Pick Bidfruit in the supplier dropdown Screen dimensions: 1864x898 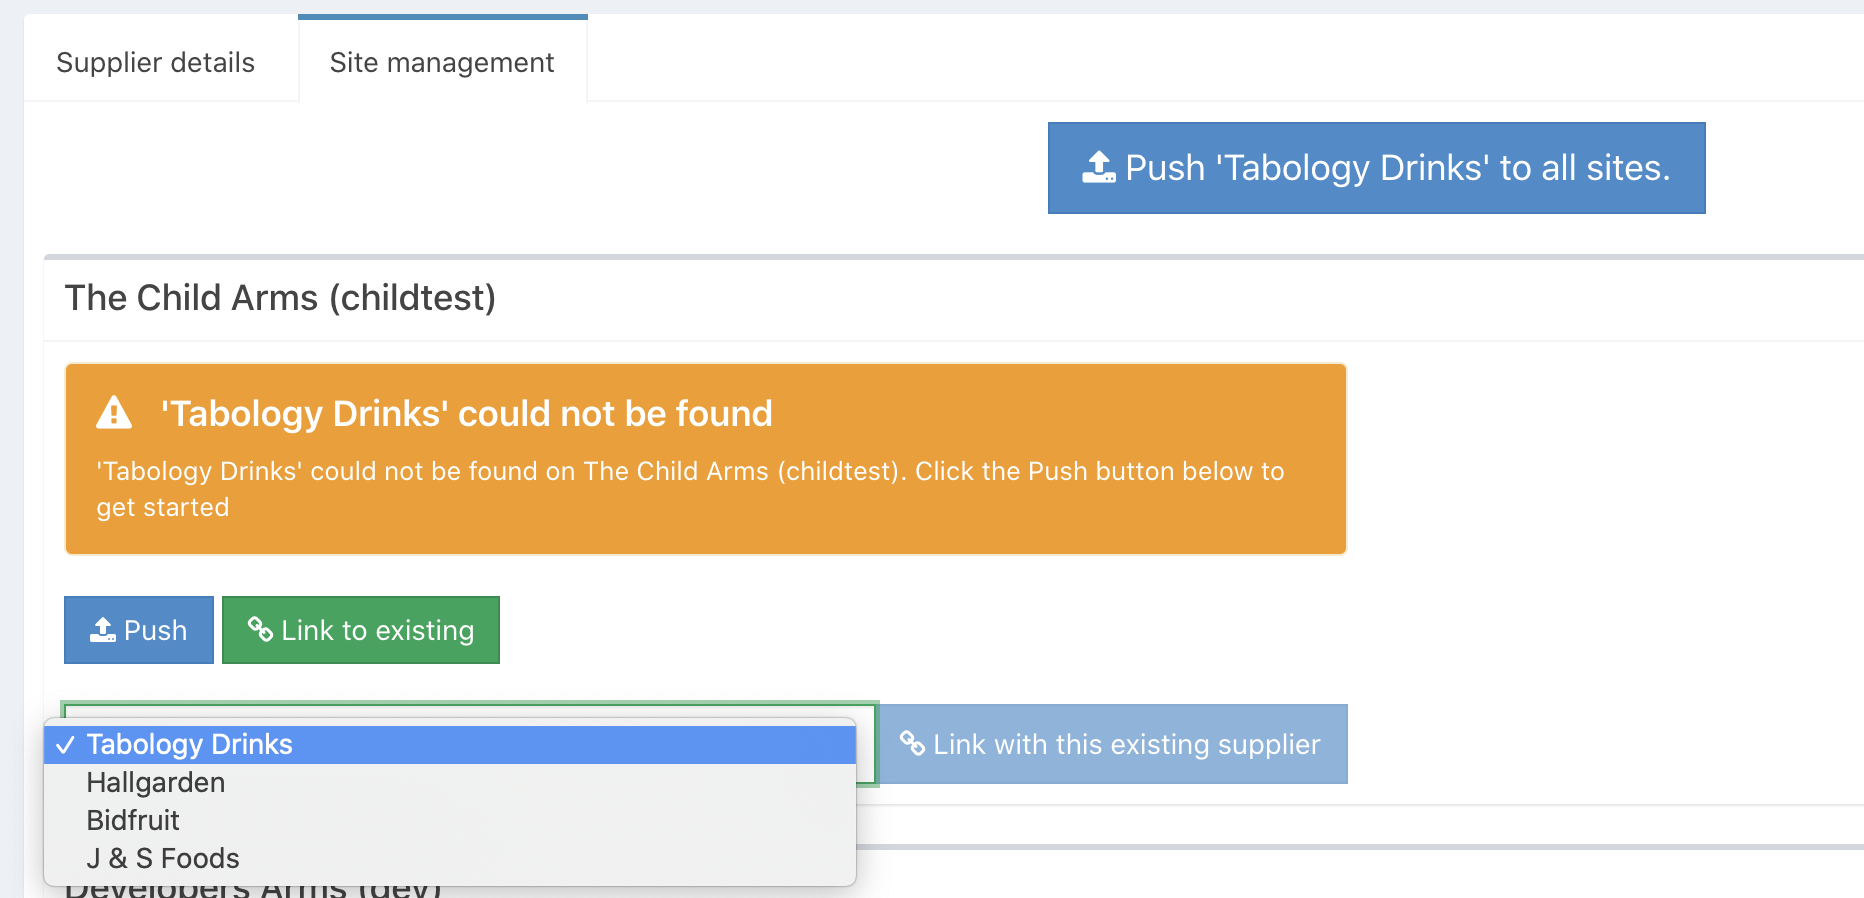tap(133, 821)
